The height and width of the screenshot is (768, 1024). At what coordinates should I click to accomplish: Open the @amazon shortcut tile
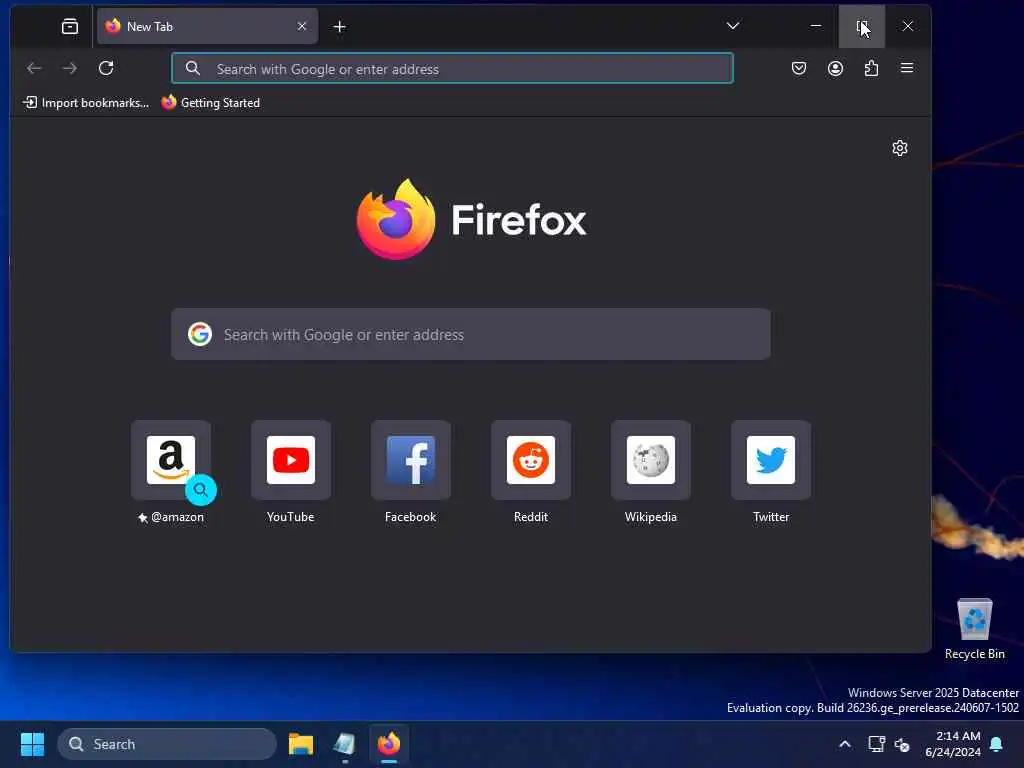pos(171,460)
